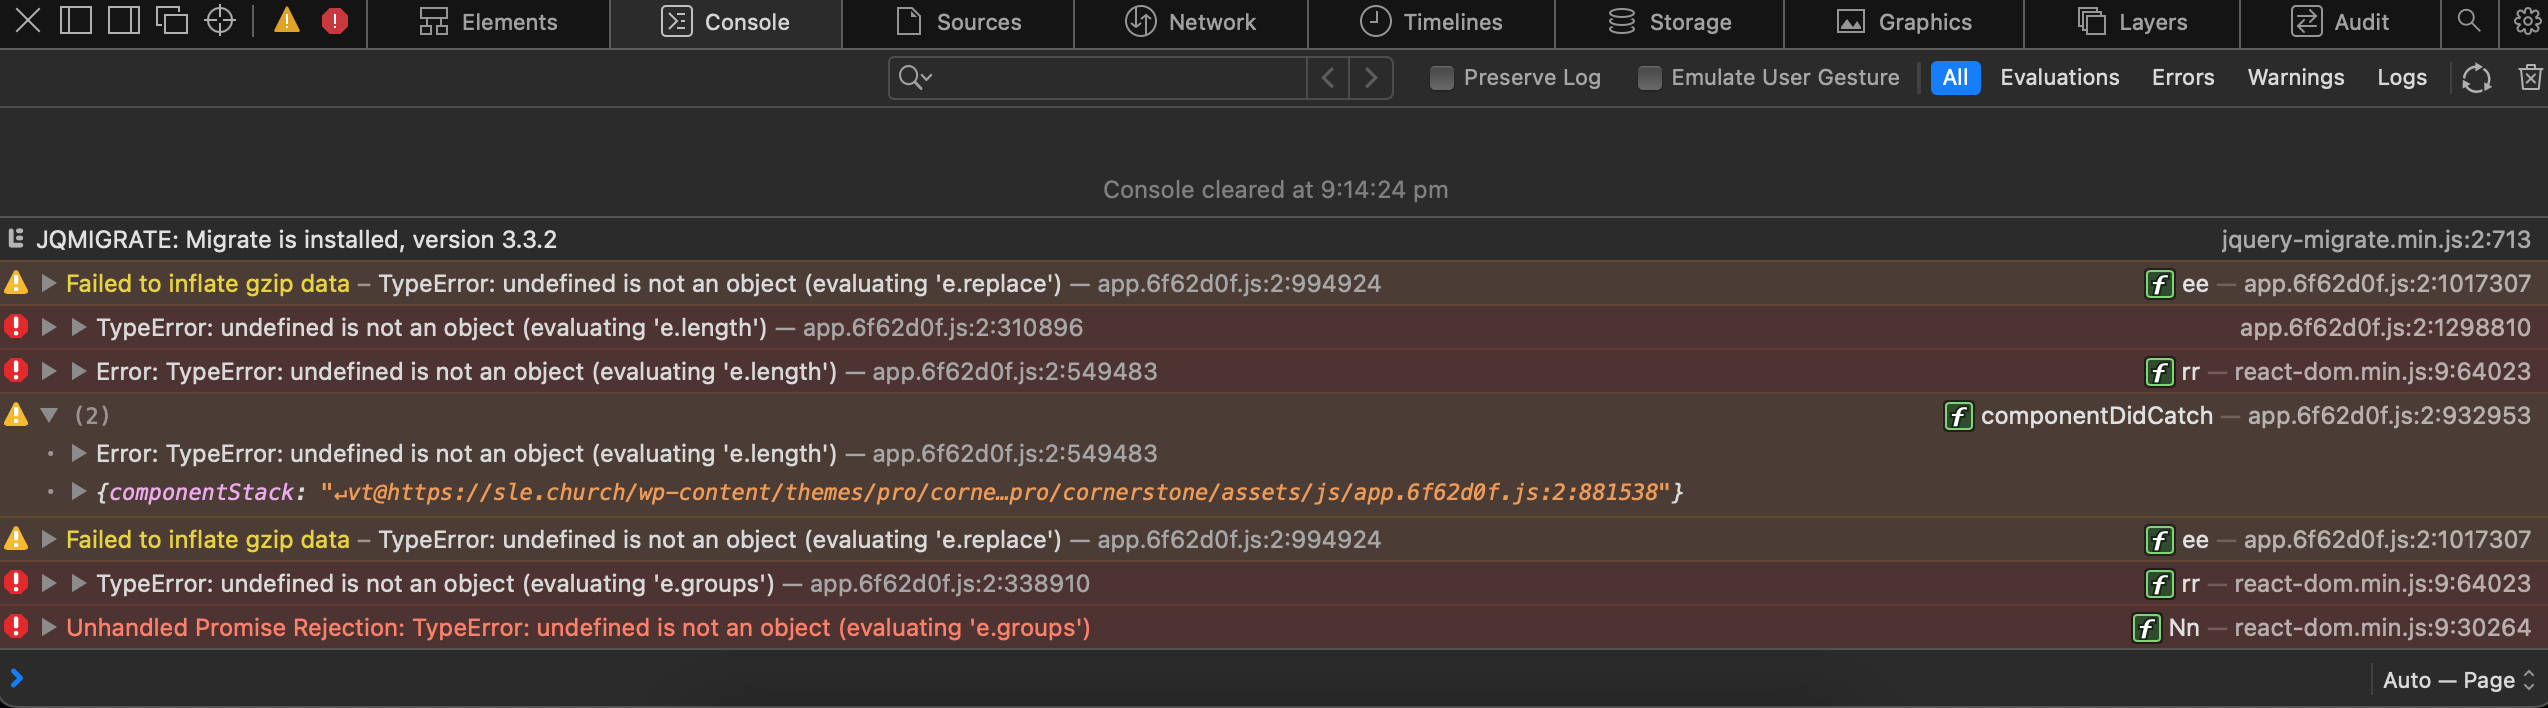
Task: Collapse the expanded (2) warning group
Action: (x=49, y=415)
